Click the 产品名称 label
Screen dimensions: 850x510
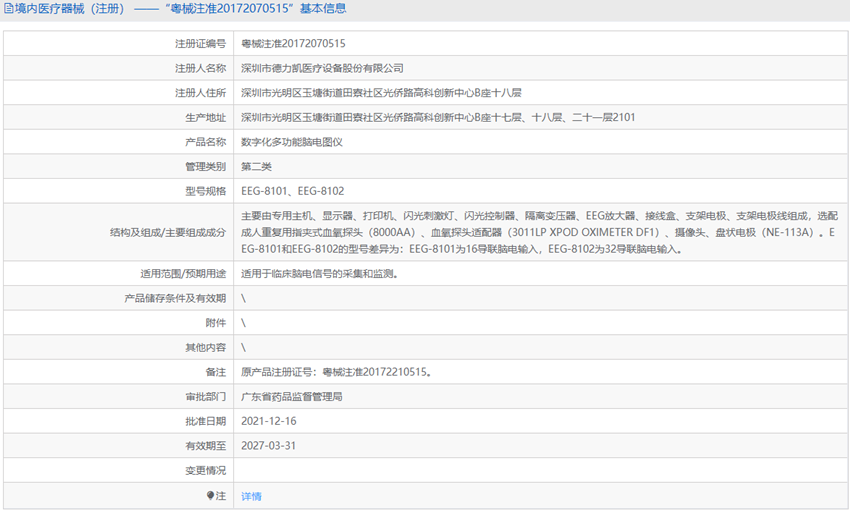(205, 142)
